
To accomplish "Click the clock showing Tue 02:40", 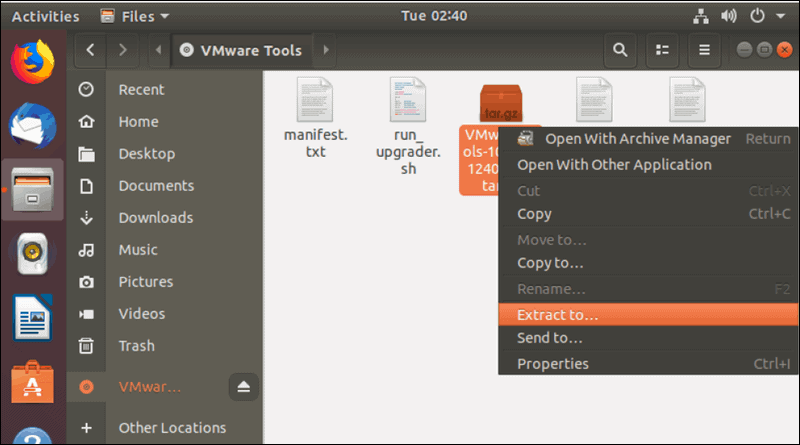I will pos(434,16).
